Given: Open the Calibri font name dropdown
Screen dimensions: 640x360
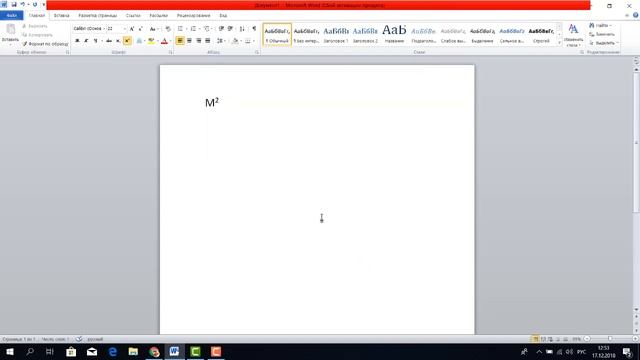Looking at the screenshot, I should 104,29.
